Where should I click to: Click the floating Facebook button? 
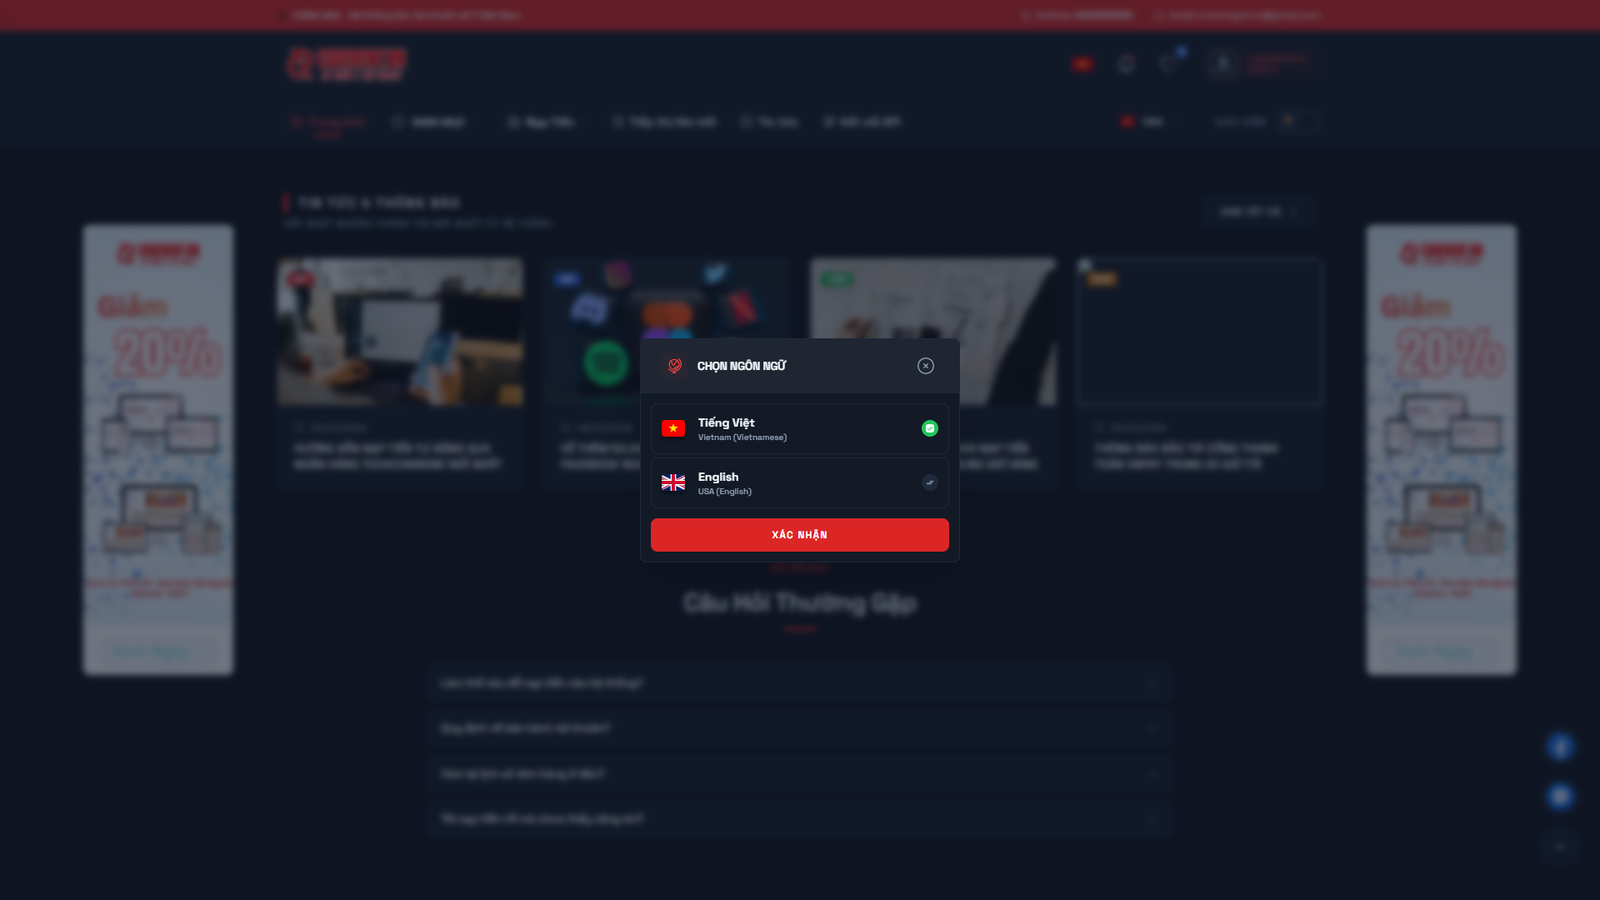click(1560, 747)
